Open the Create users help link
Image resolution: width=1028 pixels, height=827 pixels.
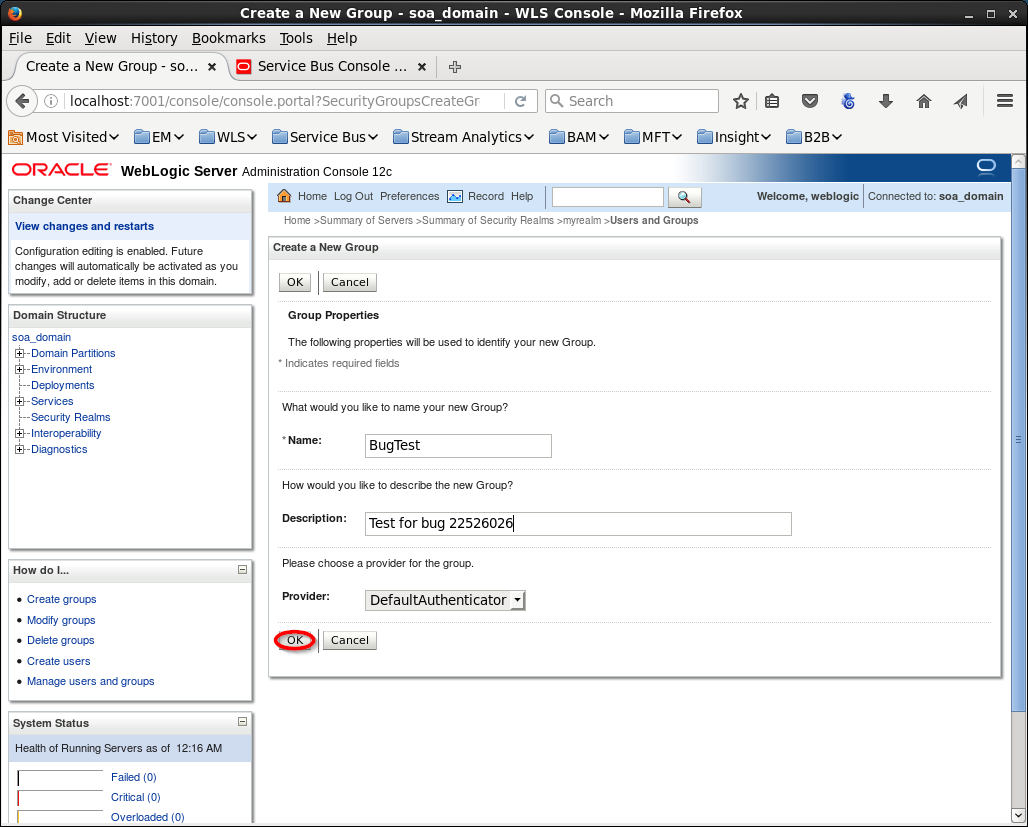(x=58, y=661)
